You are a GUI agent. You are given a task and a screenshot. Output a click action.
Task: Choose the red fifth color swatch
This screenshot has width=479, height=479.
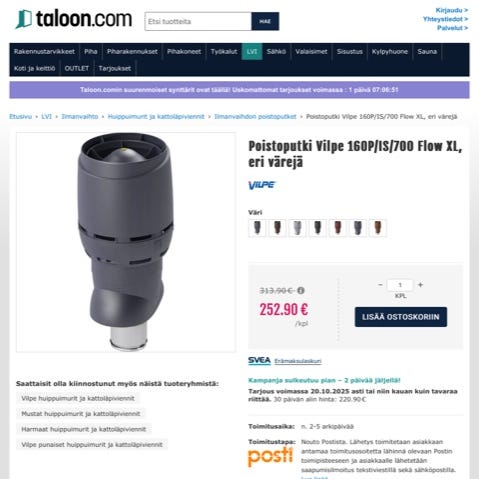pyautogui.click(x=338, y=228)
